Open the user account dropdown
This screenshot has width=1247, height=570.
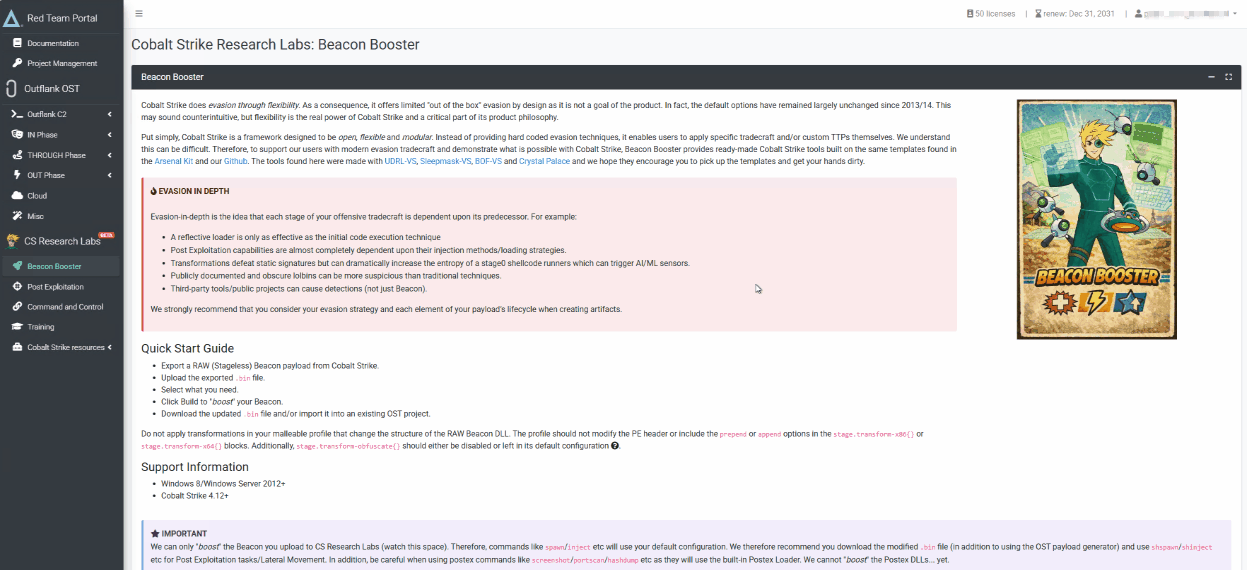point(1187,14)
